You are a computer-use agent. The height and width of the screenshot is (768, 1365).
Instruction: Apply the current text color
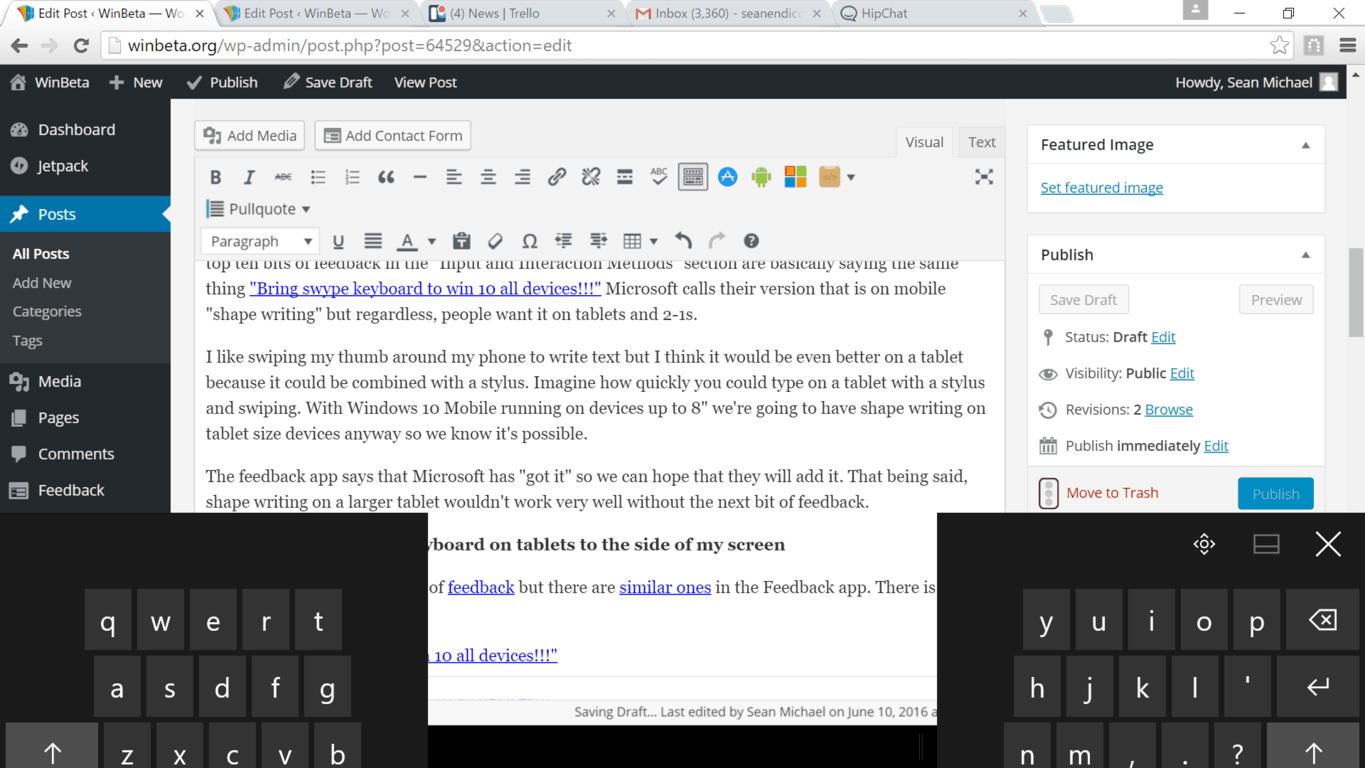point(407,241)
